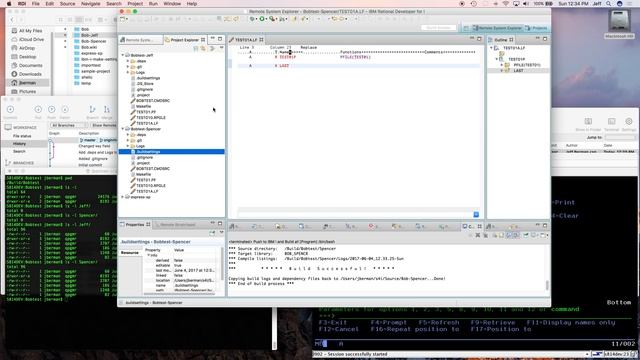Toggle Scroll Lock in Console toolbar
Viewport: 640px width, 360px height.
tap(502, 235)
